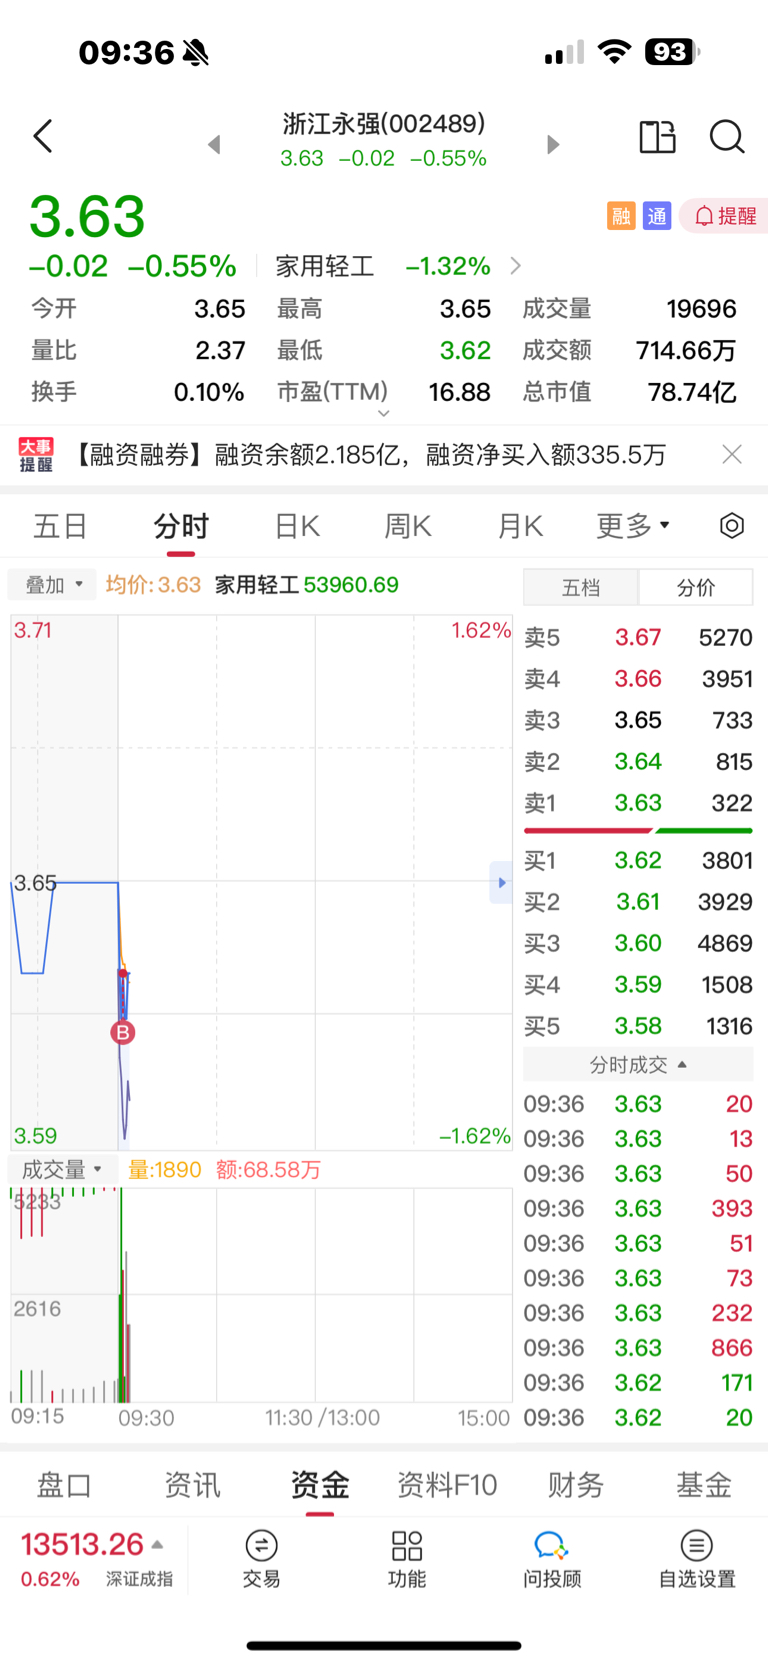This screenshot has height=1665, width=768.
Task: Tap the orange 融 margin badge
Action: pos(621,216)
